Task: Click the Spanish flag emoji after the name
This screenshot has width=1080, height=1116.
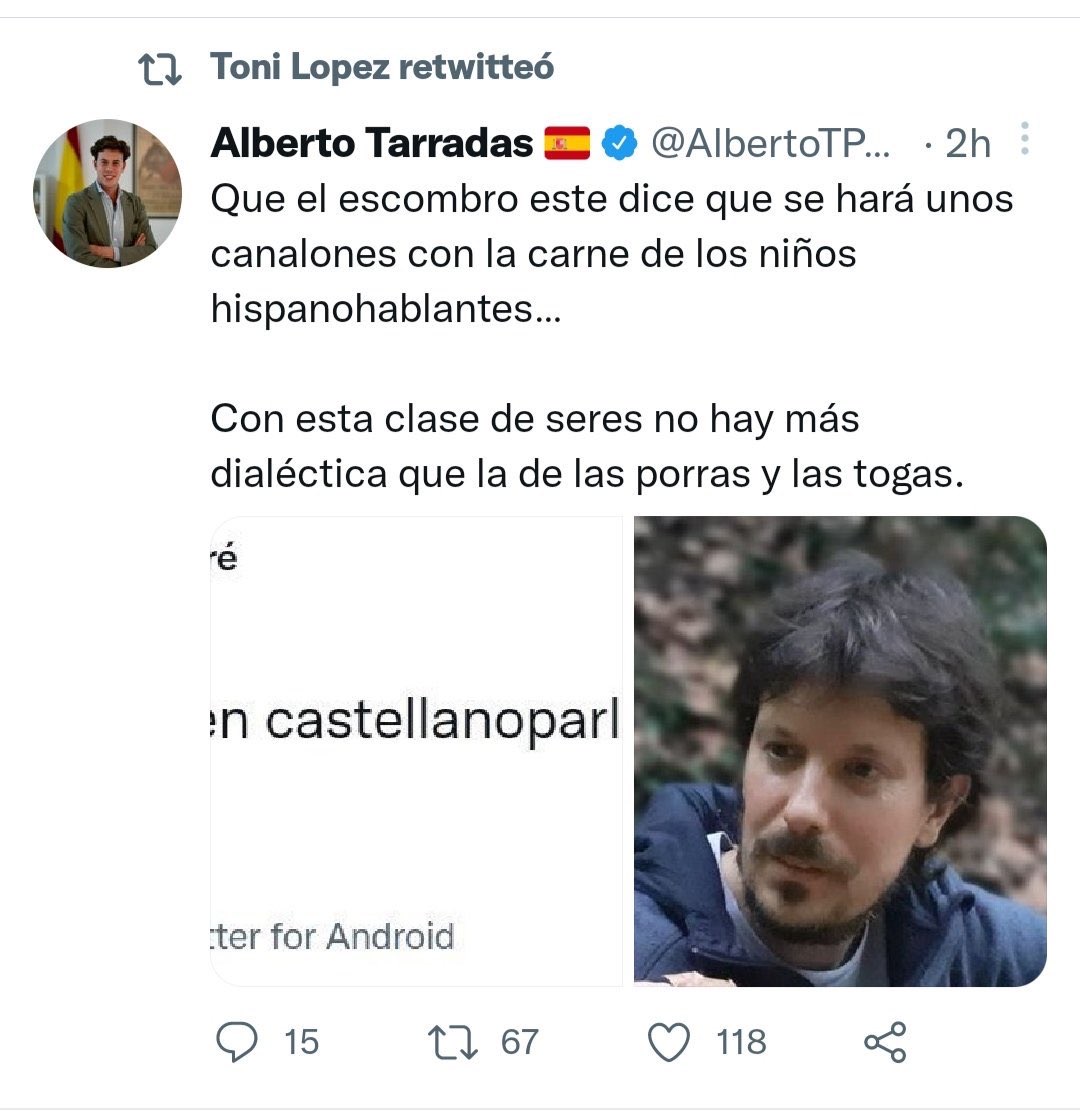Action: (567, 143)
